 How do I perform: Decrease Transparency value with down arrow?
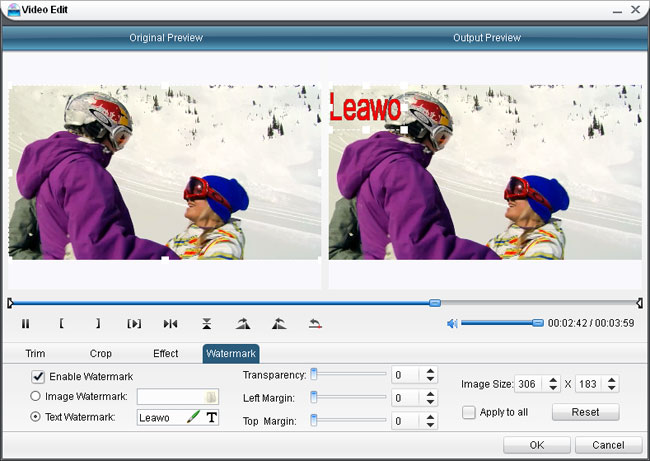point(430,379)
